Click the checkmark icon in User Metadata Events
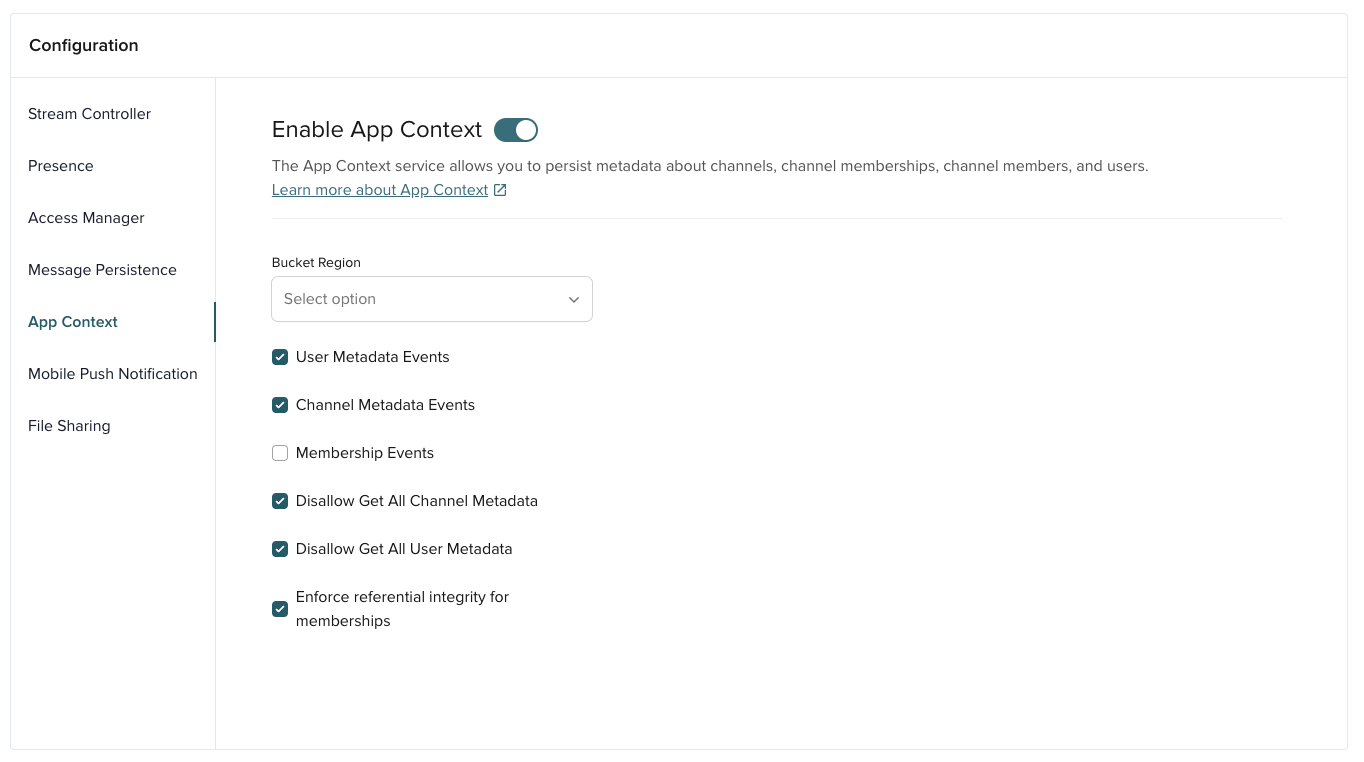This screenshot has width=1364, height=762. coord(280,357)
